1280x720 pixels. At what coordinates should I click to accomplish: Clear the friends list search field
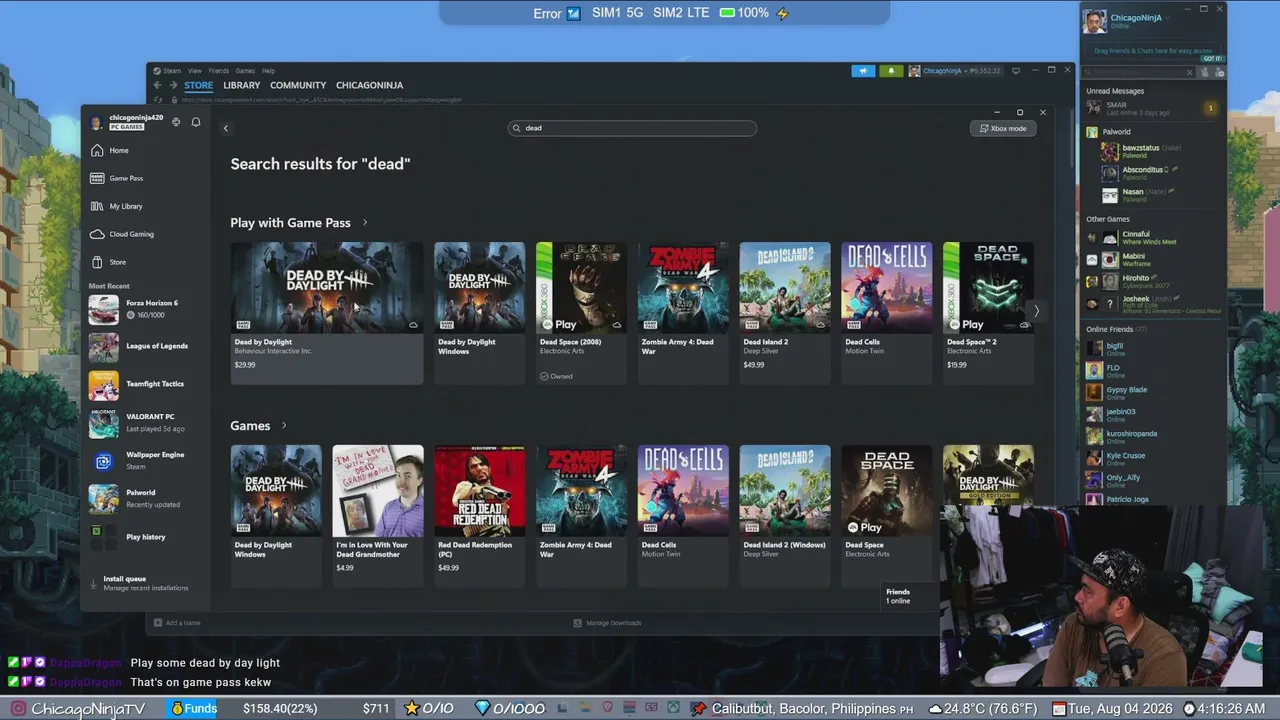click(x=1189, y=72)
